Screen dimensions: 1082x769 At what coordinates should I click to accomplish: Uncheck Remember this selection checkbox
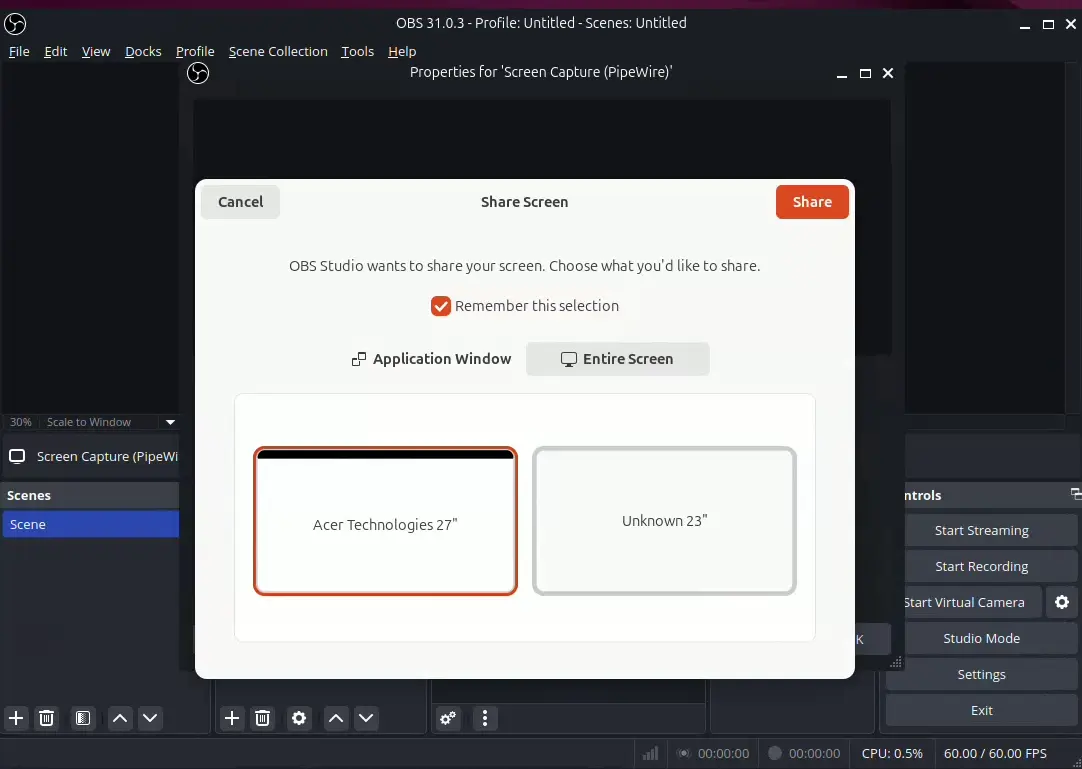point(440,306)
